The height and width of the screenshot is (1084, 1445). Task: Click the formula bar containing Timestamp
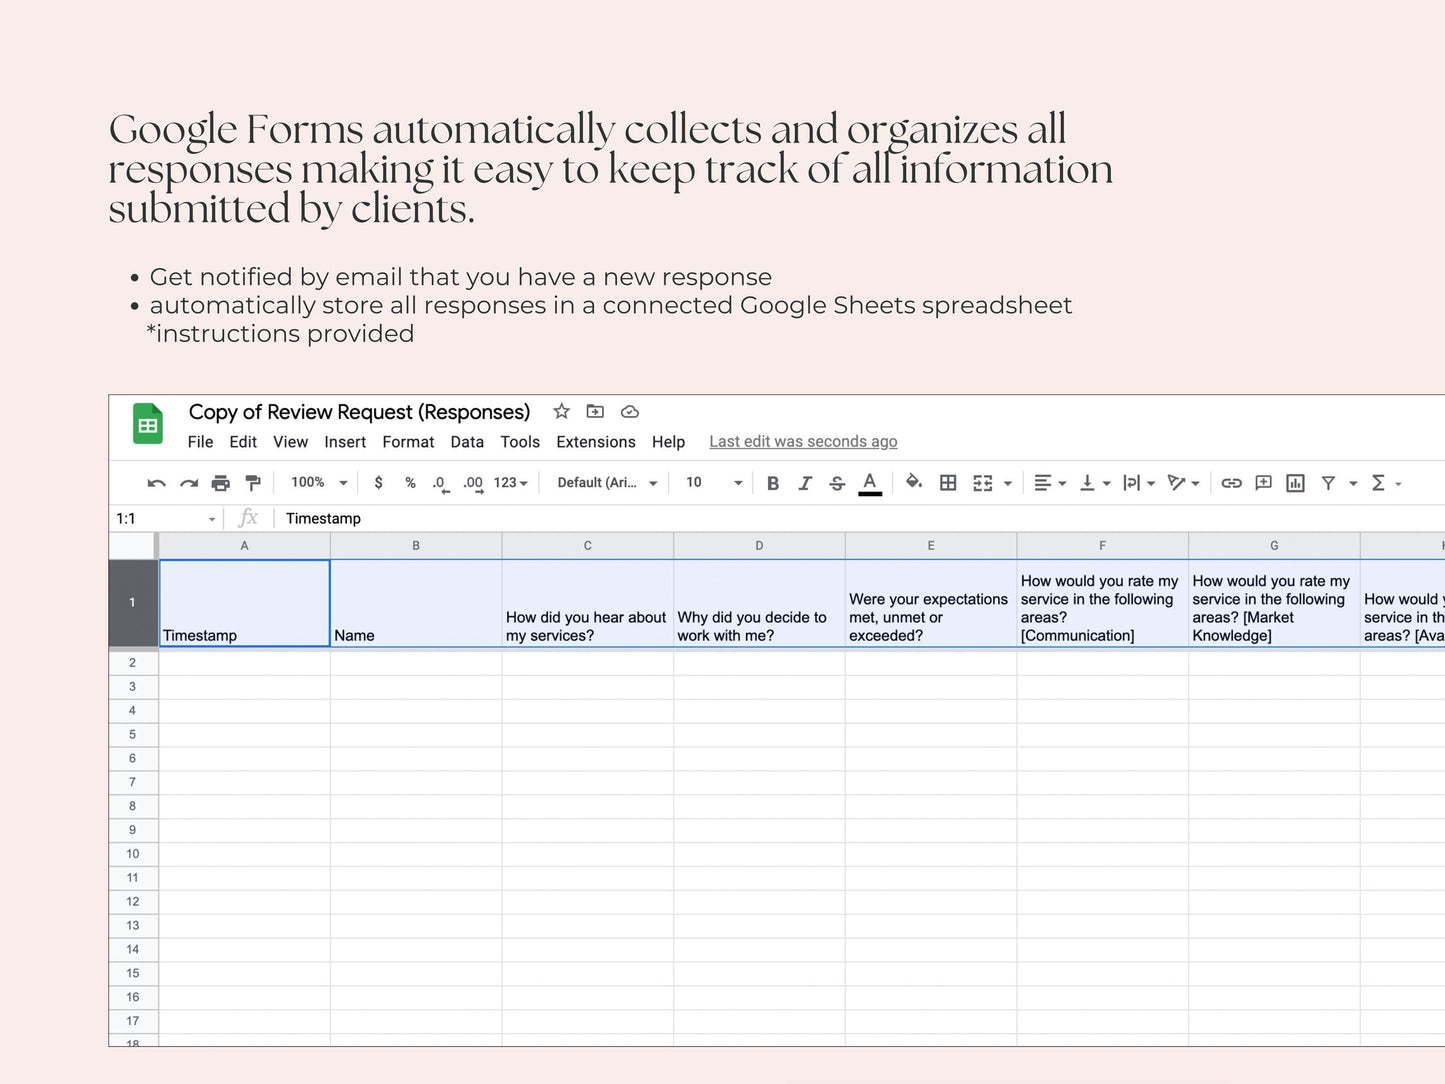click(860, 518)
